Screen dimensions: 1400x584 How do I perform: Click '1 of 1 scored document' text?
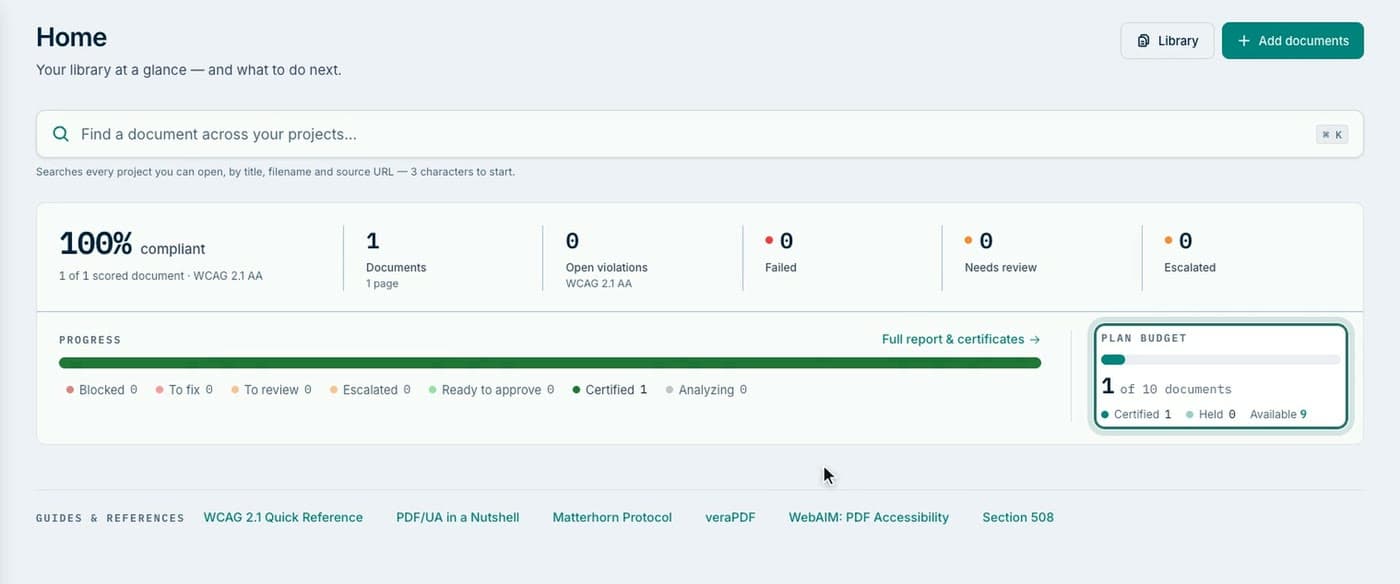(x=121, y=276)
